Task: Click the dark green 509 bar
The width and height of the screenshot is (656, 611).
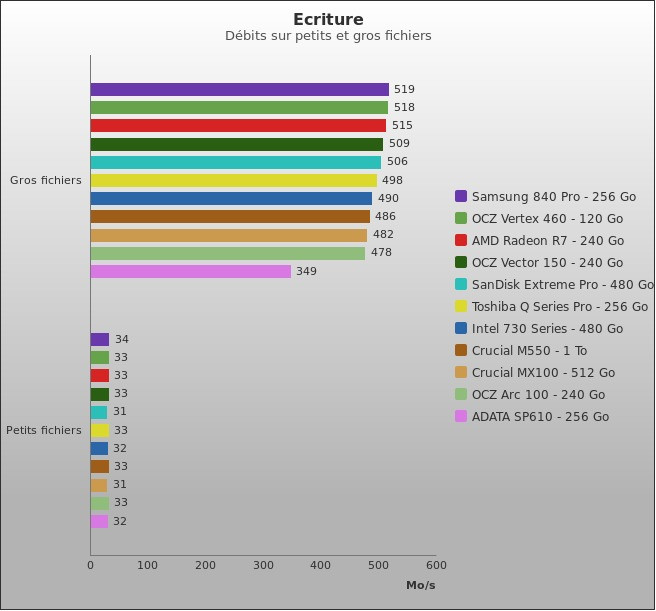Action: [x=237, y=144]
